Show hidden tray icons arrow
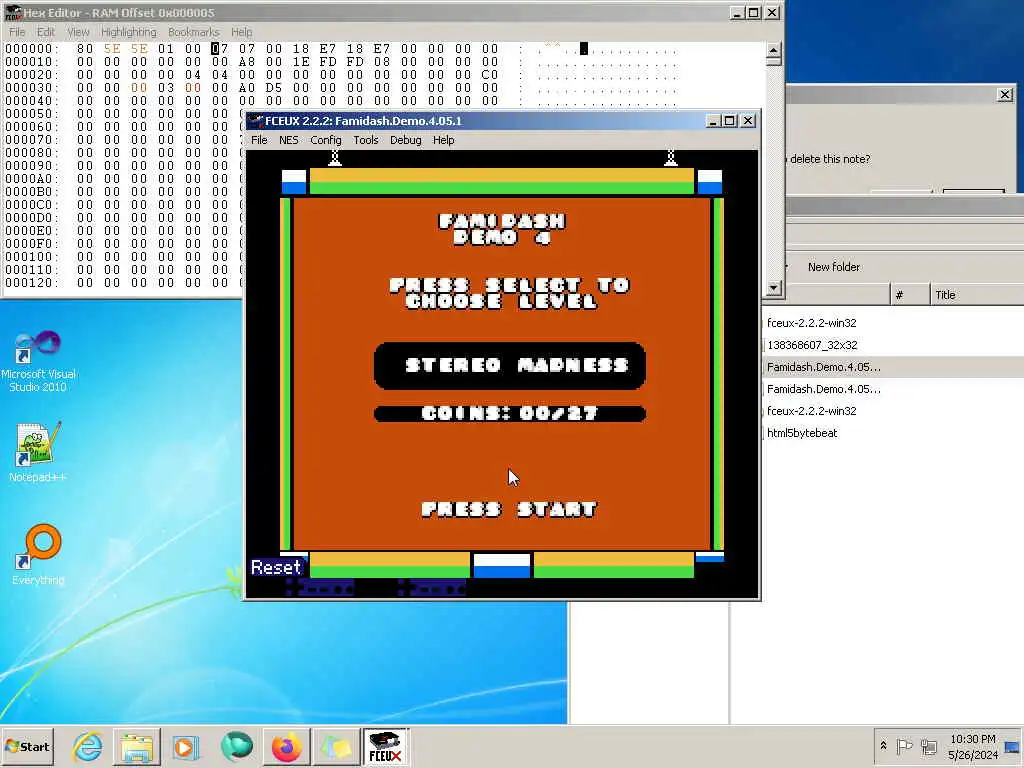This screenshot has height=768, width=1024. tap(884, 746)
